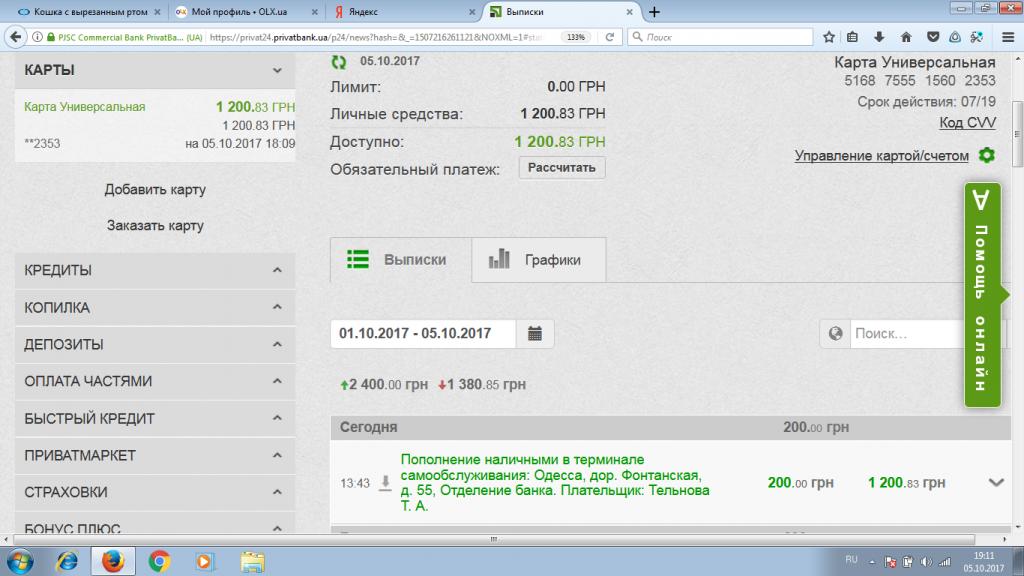Viewport: 1024px width, 576px height.
Task: Go to the browser home page icon
Action: 906,37
